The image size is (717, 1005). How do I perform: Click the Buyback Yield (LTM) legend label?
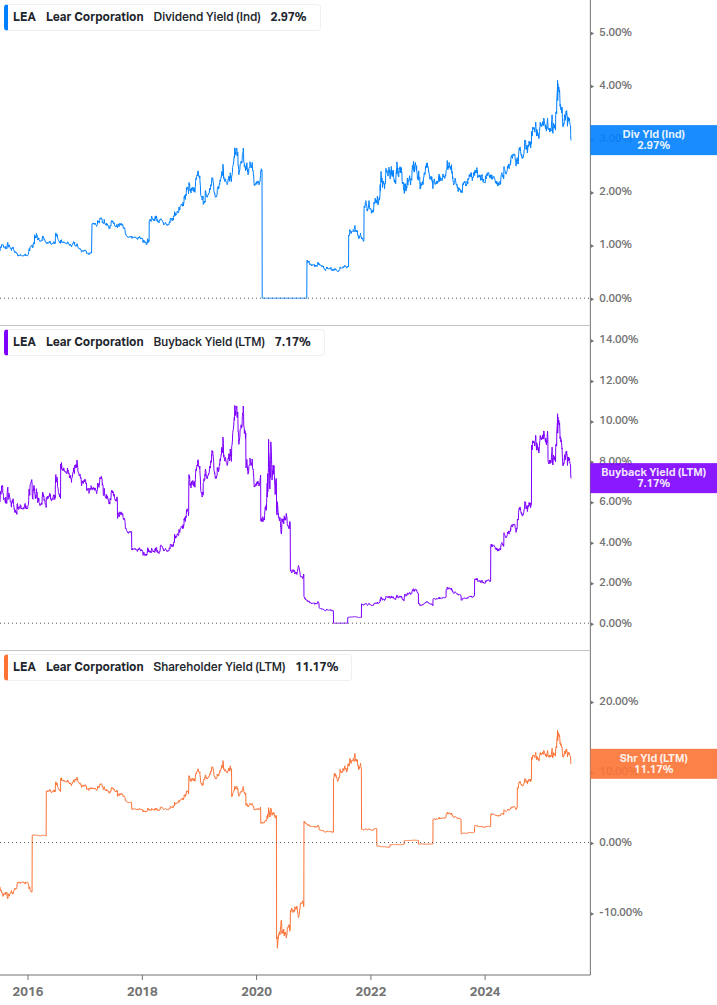pos(209,342)
